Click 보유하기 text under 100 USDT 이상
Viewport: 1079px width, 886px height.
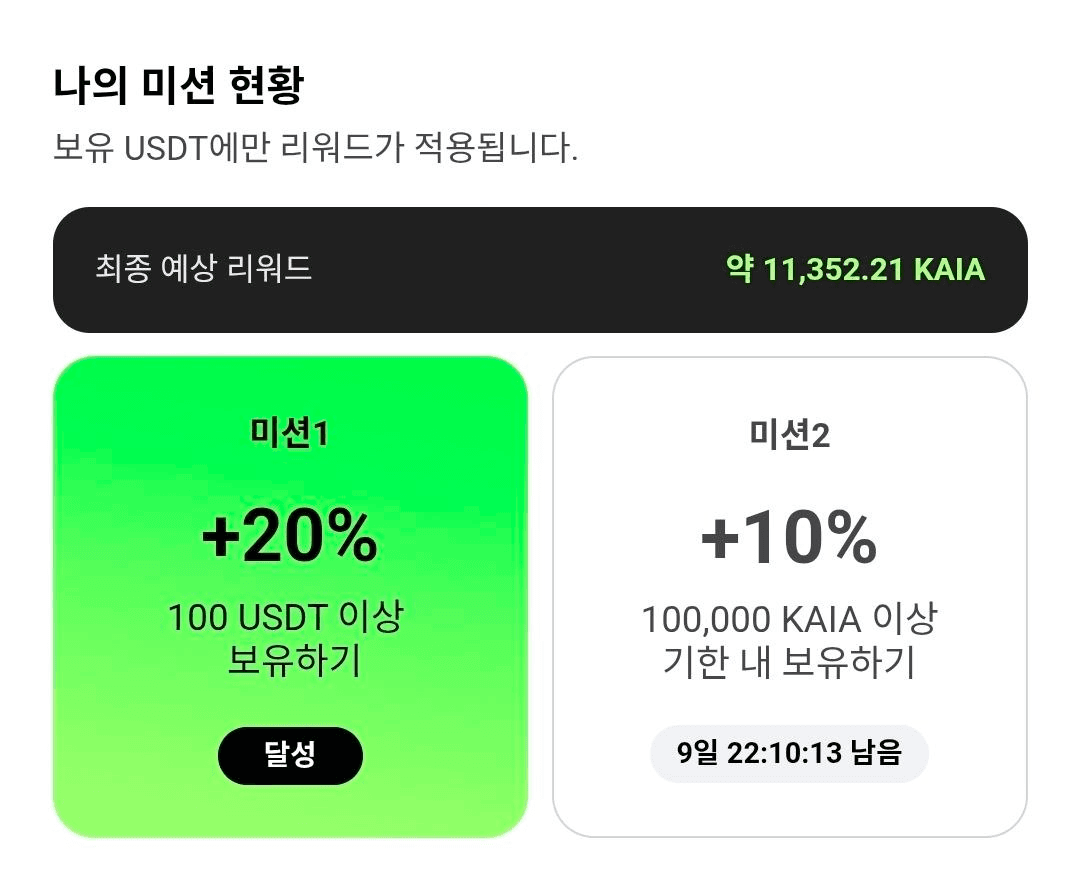(294, 661)
